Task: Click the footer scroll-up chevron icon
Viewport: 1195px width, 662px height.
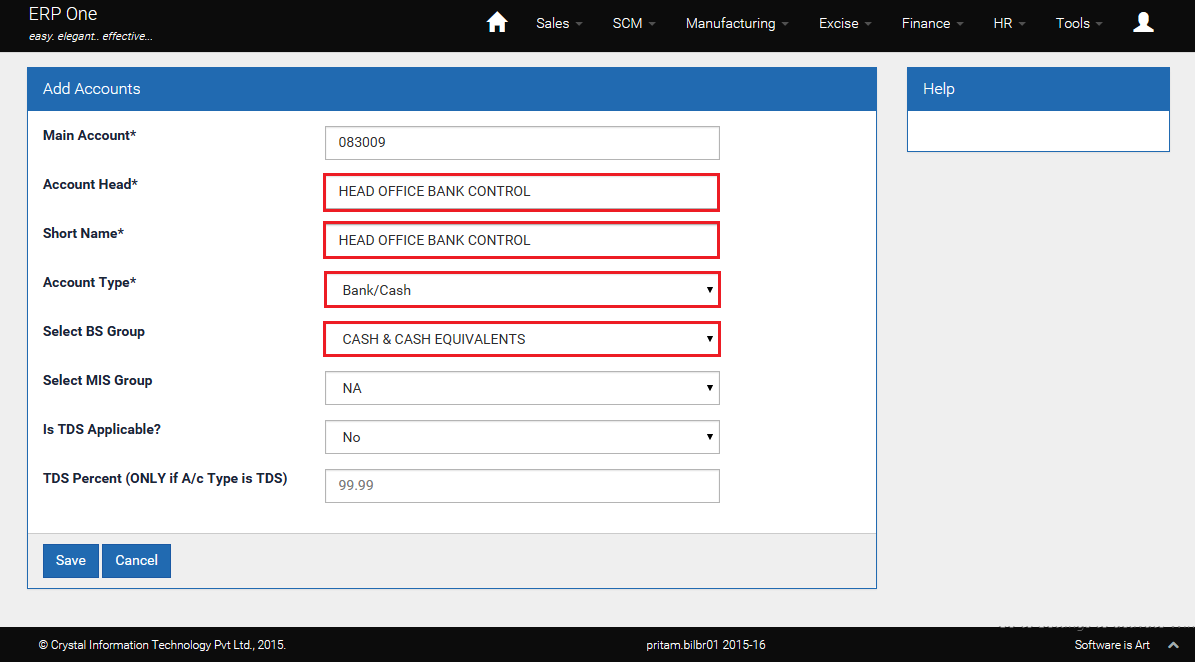Action: [x=1174, y=645]
